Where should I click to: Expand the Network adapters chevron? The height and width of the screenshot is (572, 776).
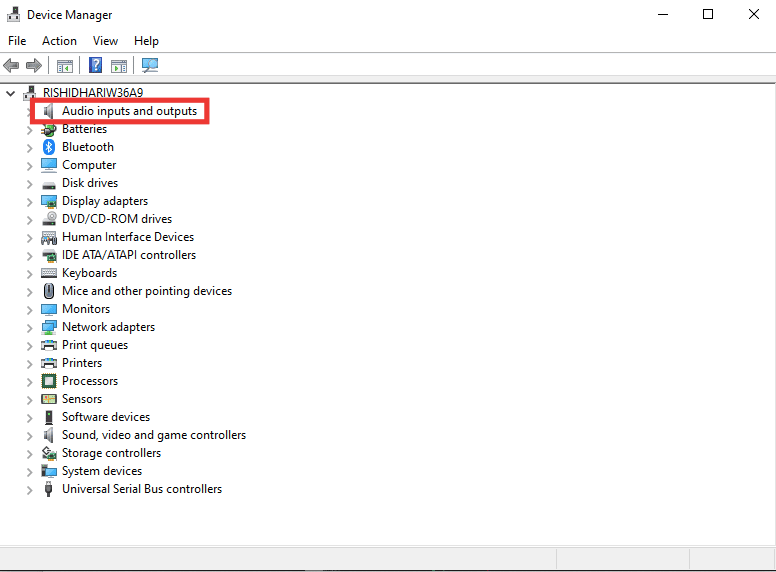click(29, 328)
